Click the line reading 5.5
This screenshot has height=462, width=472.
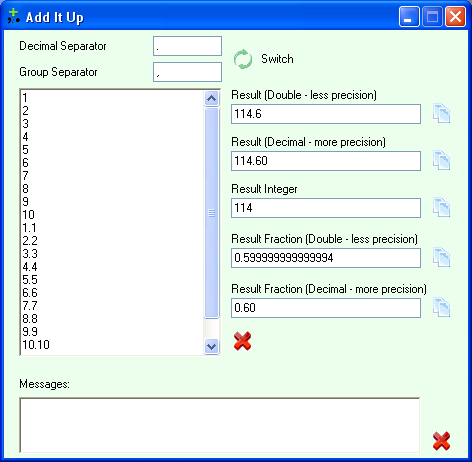coord(30,280)
